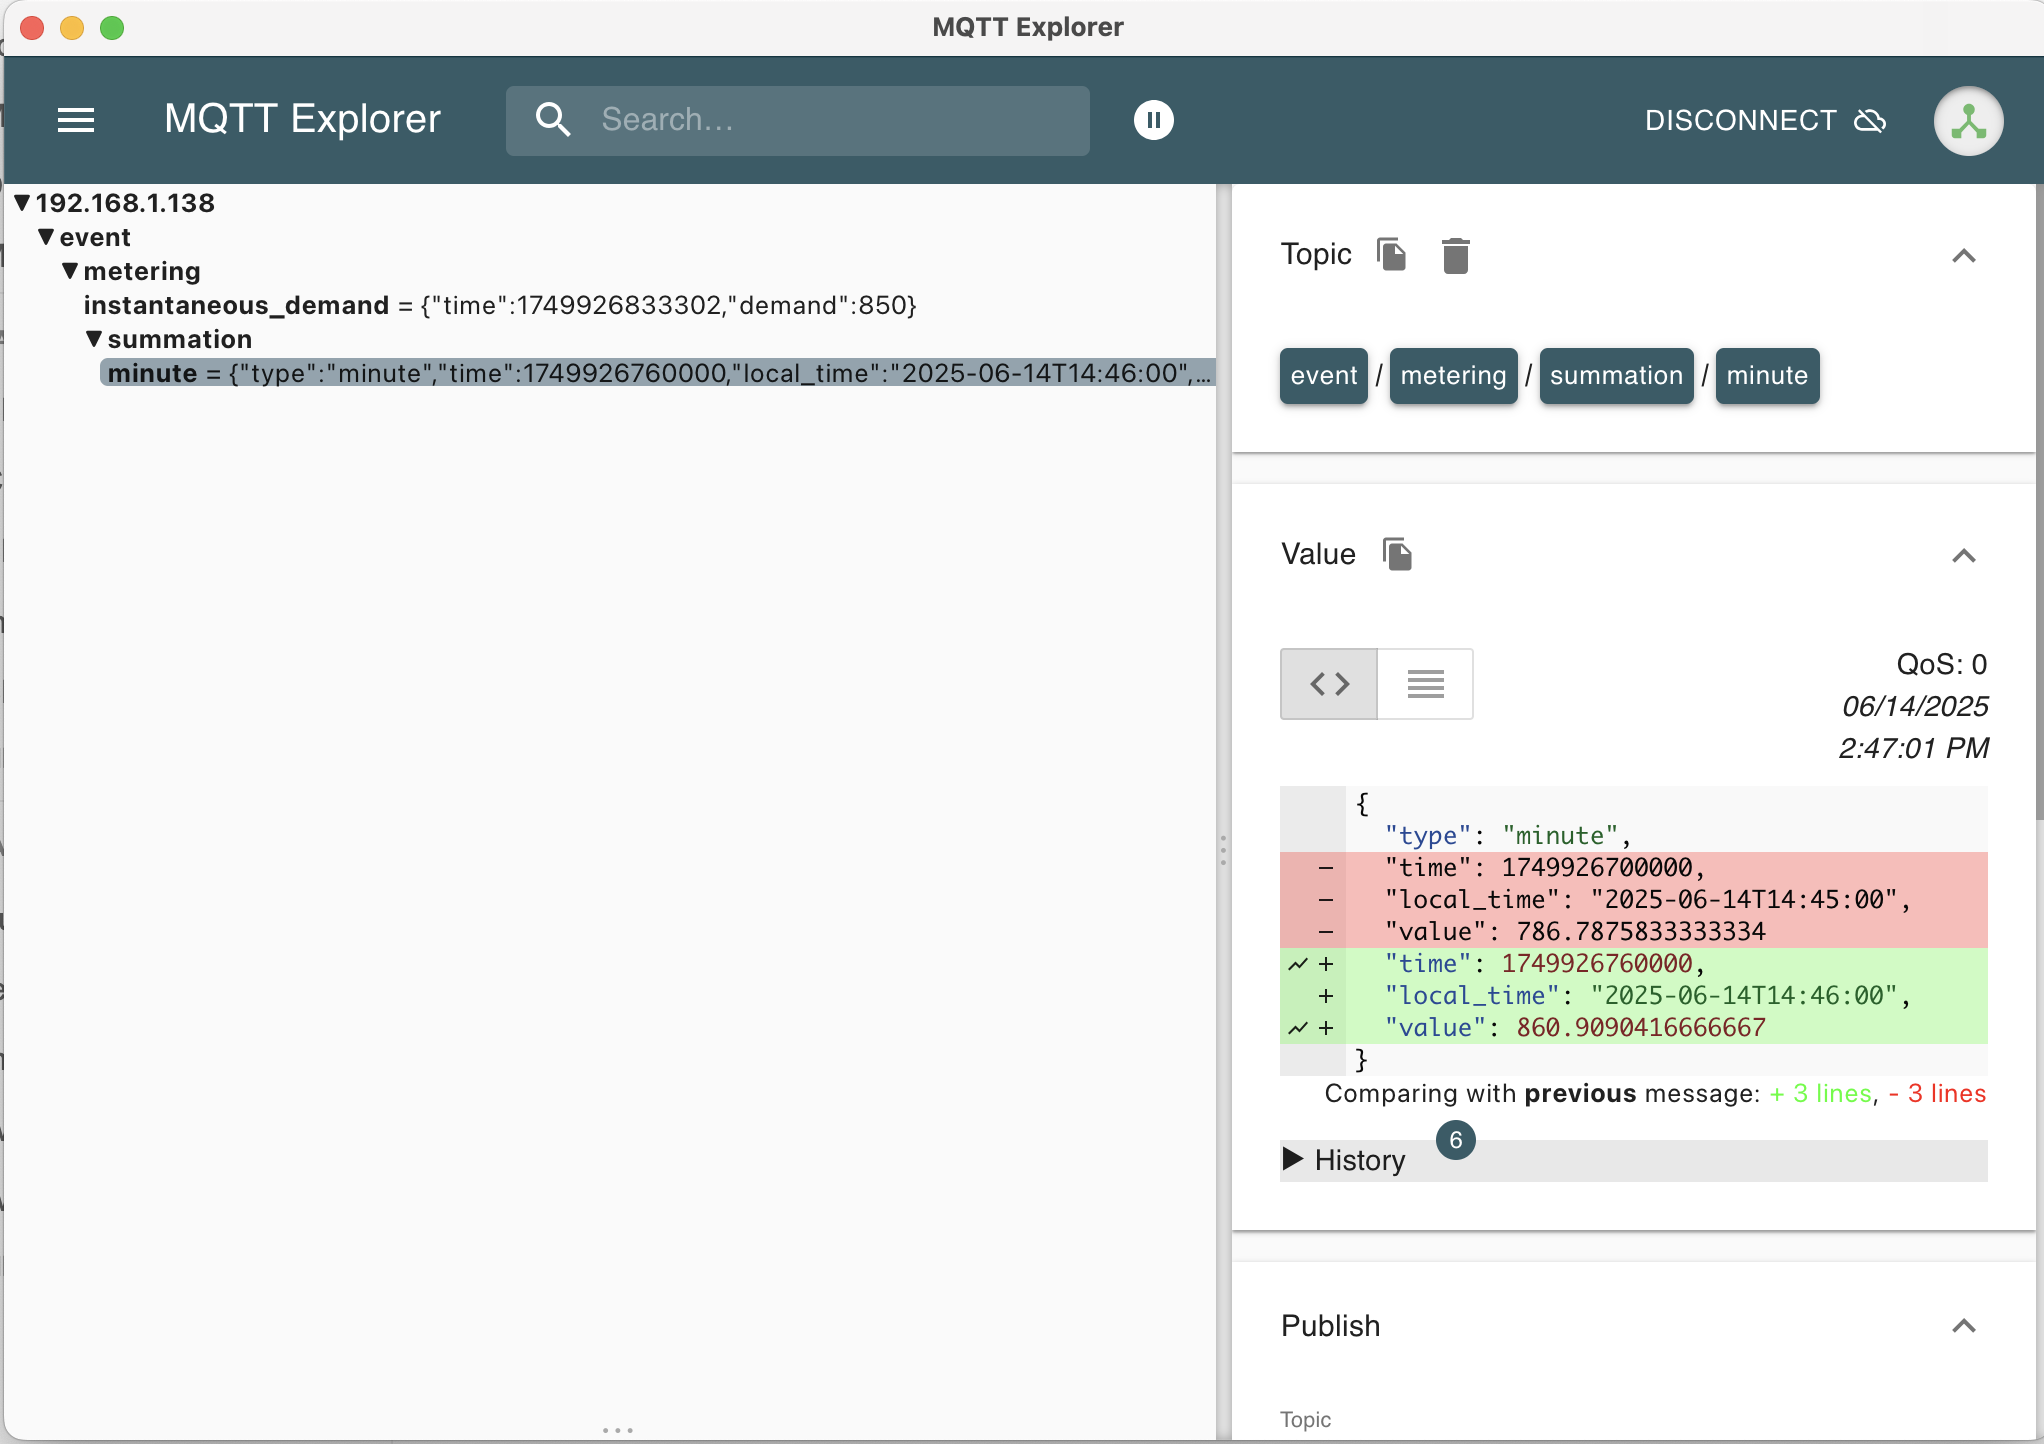Click the search magnifier icon
This screenshot has height=1444, width=2044.
coord(553,120)
